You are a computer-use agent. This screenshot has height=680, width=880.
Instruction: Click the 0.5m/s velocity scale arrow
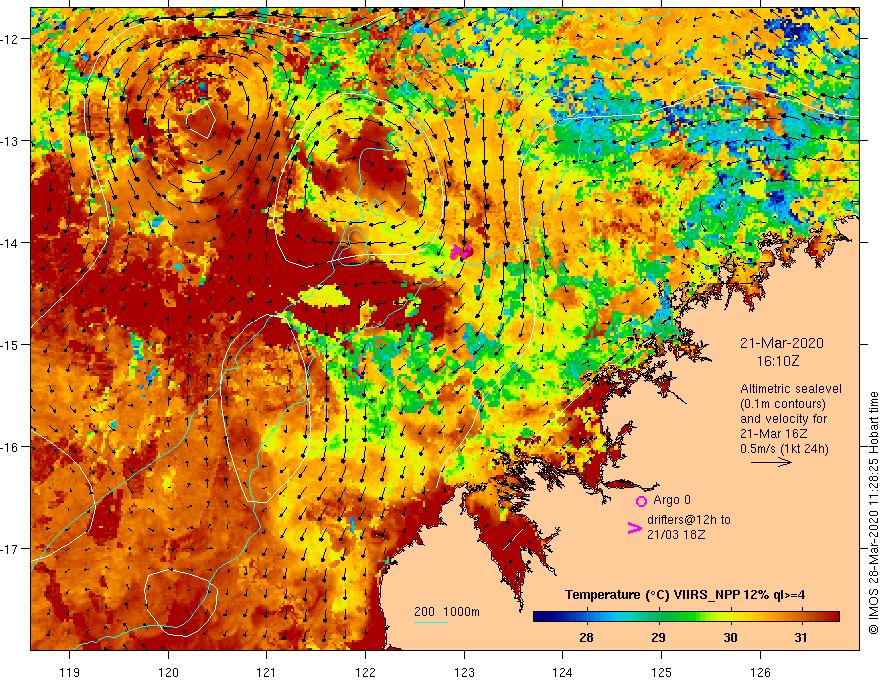coord(771,462)
